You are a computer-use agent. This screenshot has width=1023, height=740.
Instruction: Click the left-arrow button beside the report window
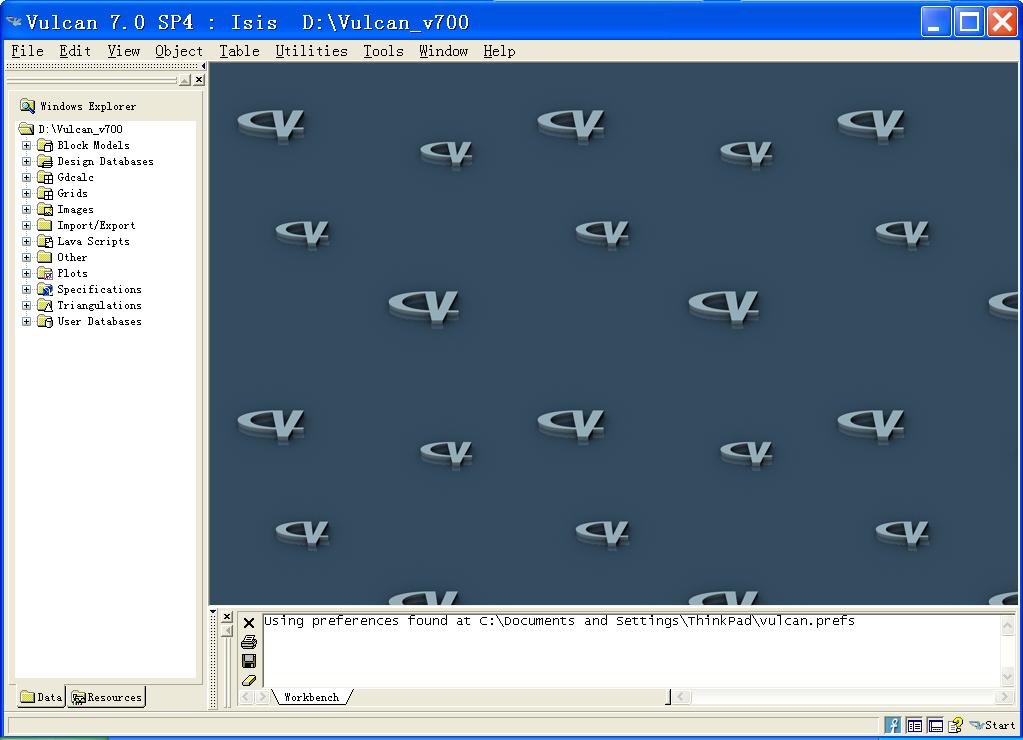[226, 631]
